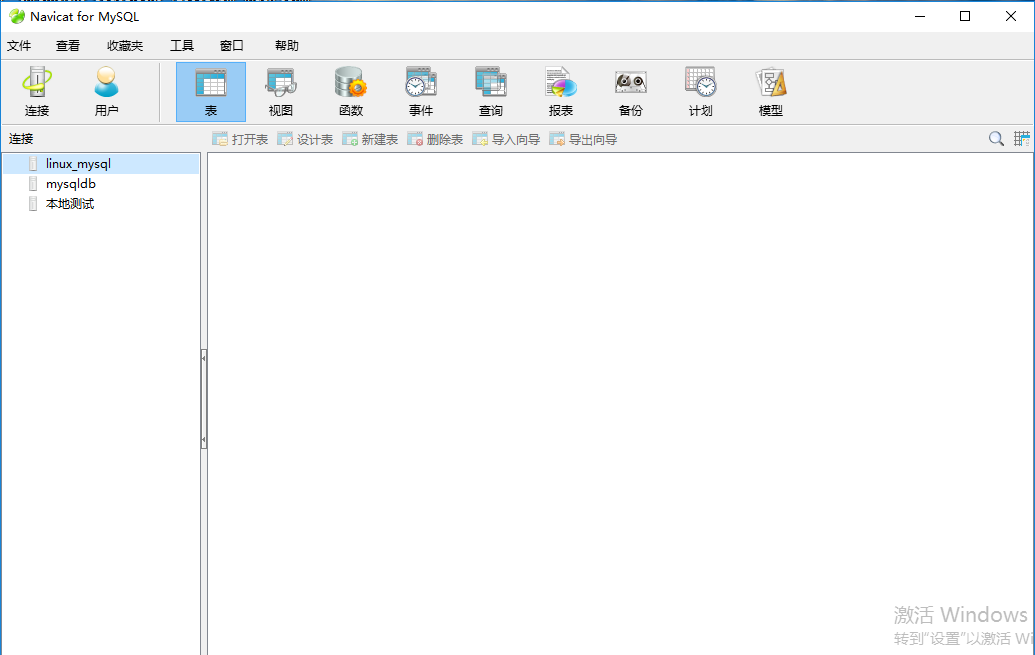1035x655 pixels.
Task: Select the linux_mysql connection
Action: tap(78, 164)
